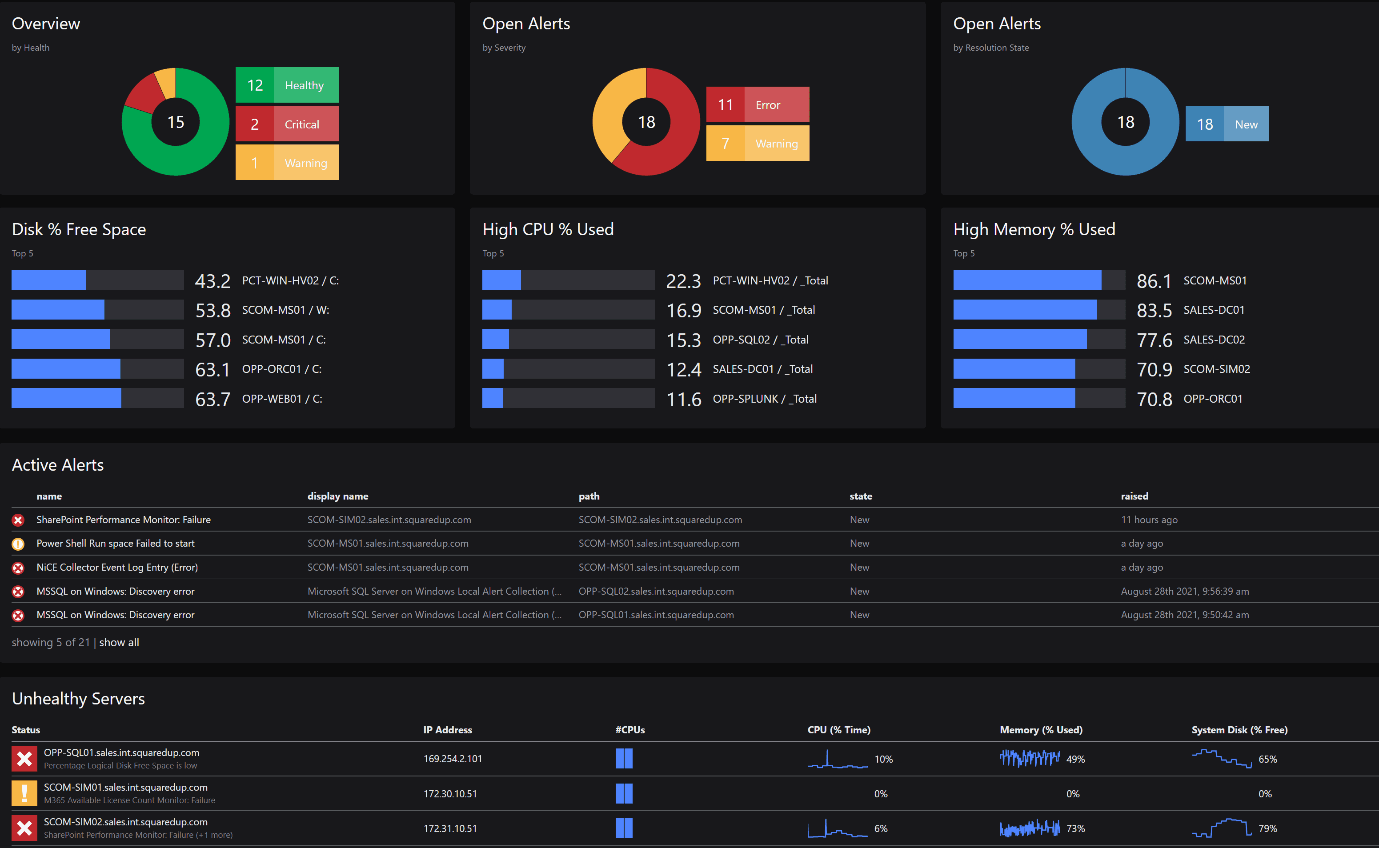Image resolution: width=1384 pixels, height=852 pixels.
Task: Open the "show all" link under Active Alerts
Action: tap(119, 643)
